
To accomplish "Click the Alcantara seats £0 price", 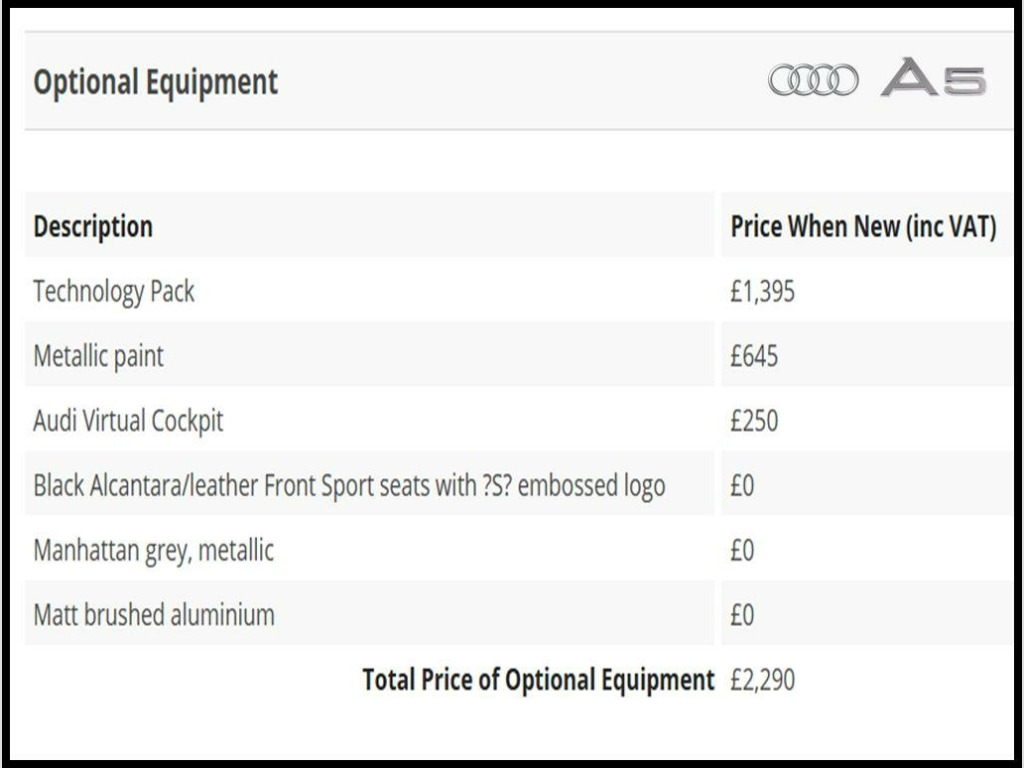I will coord(742,485).
